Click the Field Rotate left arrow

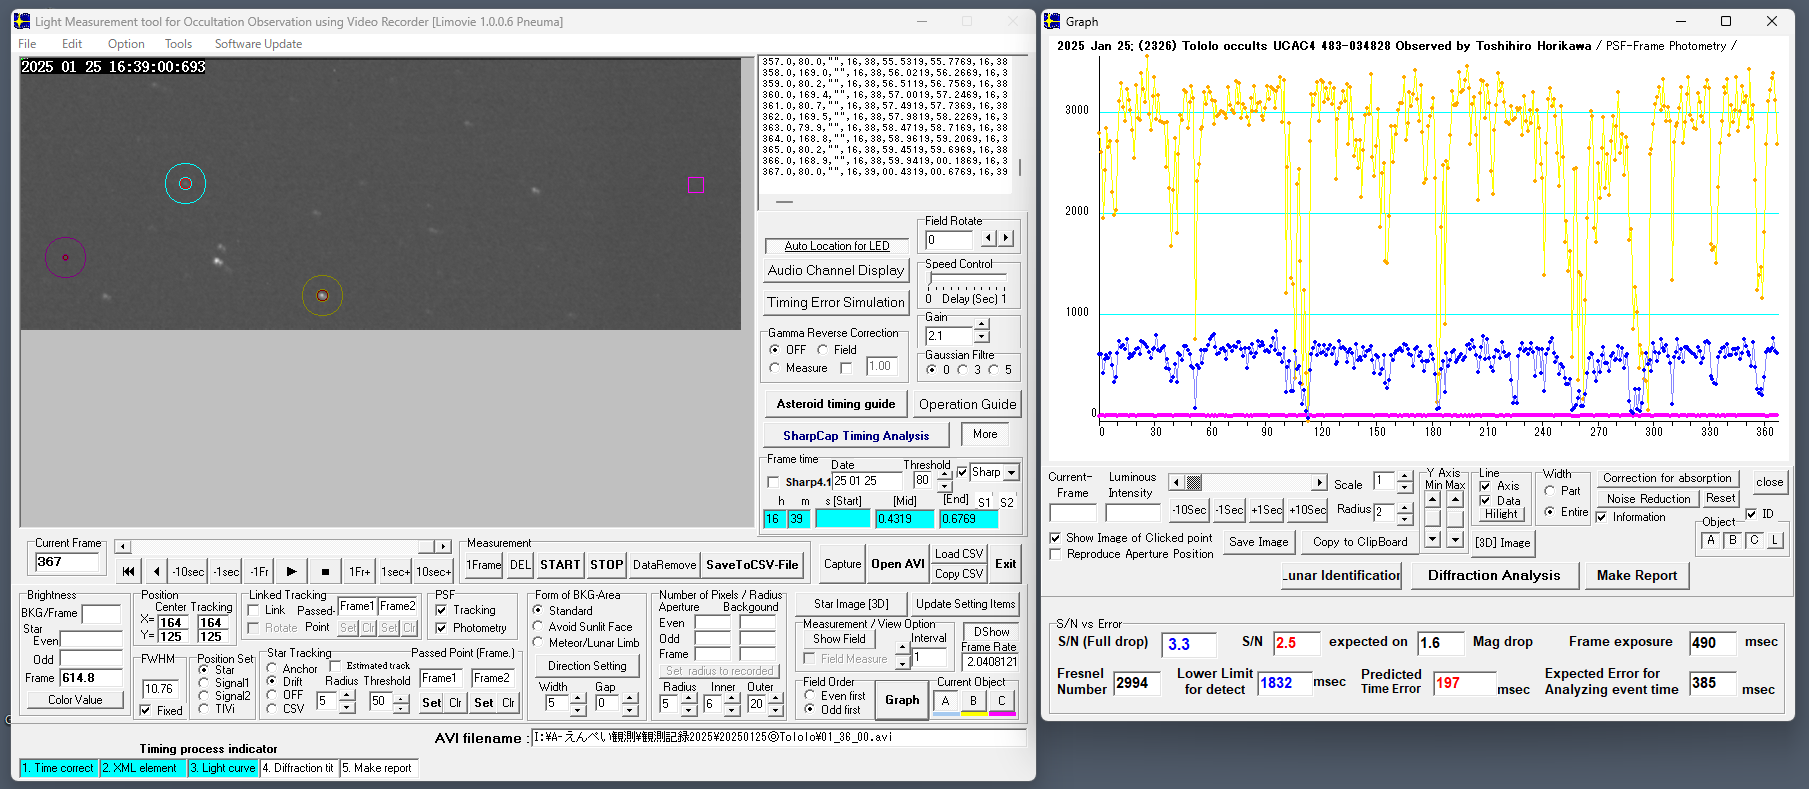coord(988,238)
